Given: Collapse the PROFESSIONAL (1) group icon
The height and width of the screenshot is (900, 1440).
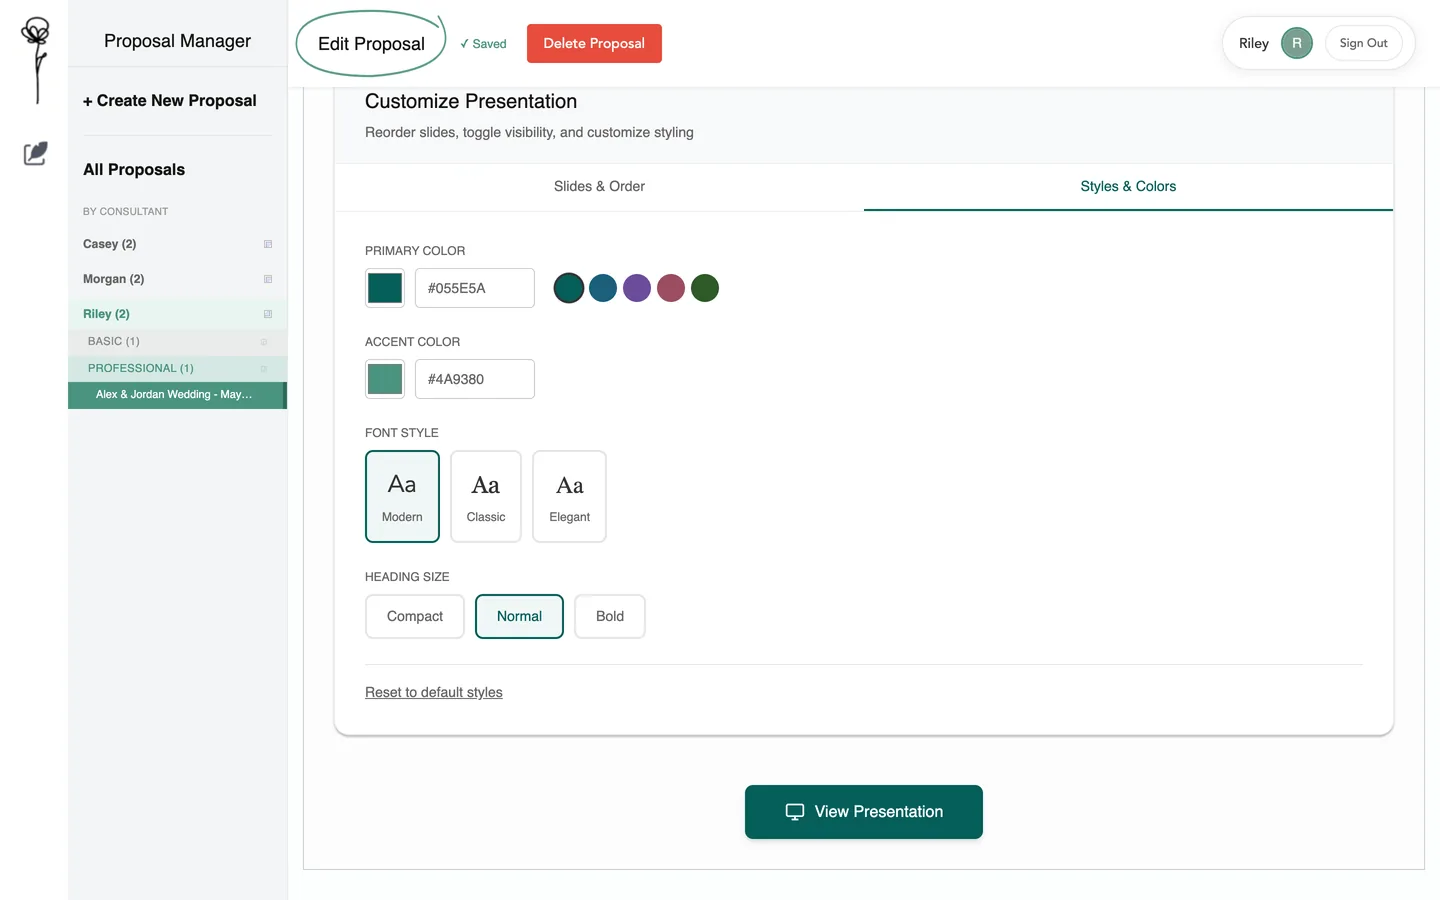Looking at the screenshot, I should (x=264, y=369).
